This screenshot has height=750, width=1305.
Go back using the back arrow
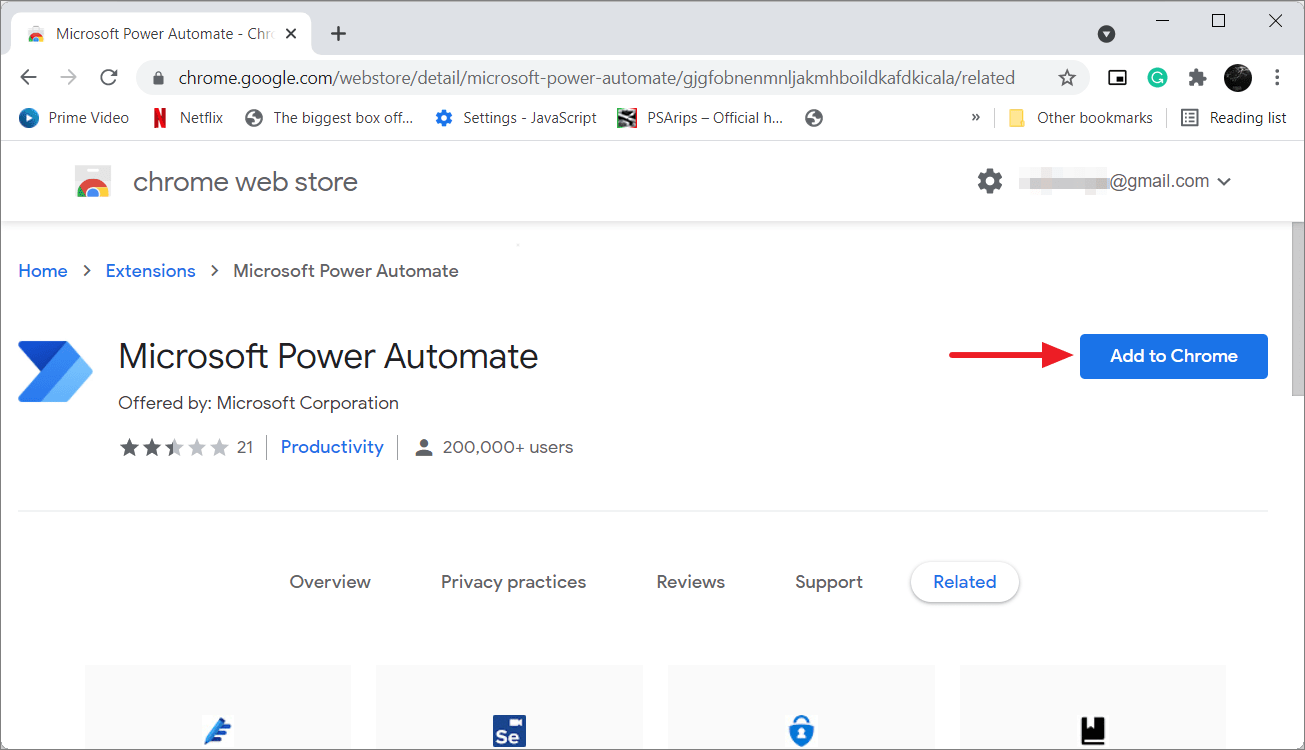click(28, 77)
